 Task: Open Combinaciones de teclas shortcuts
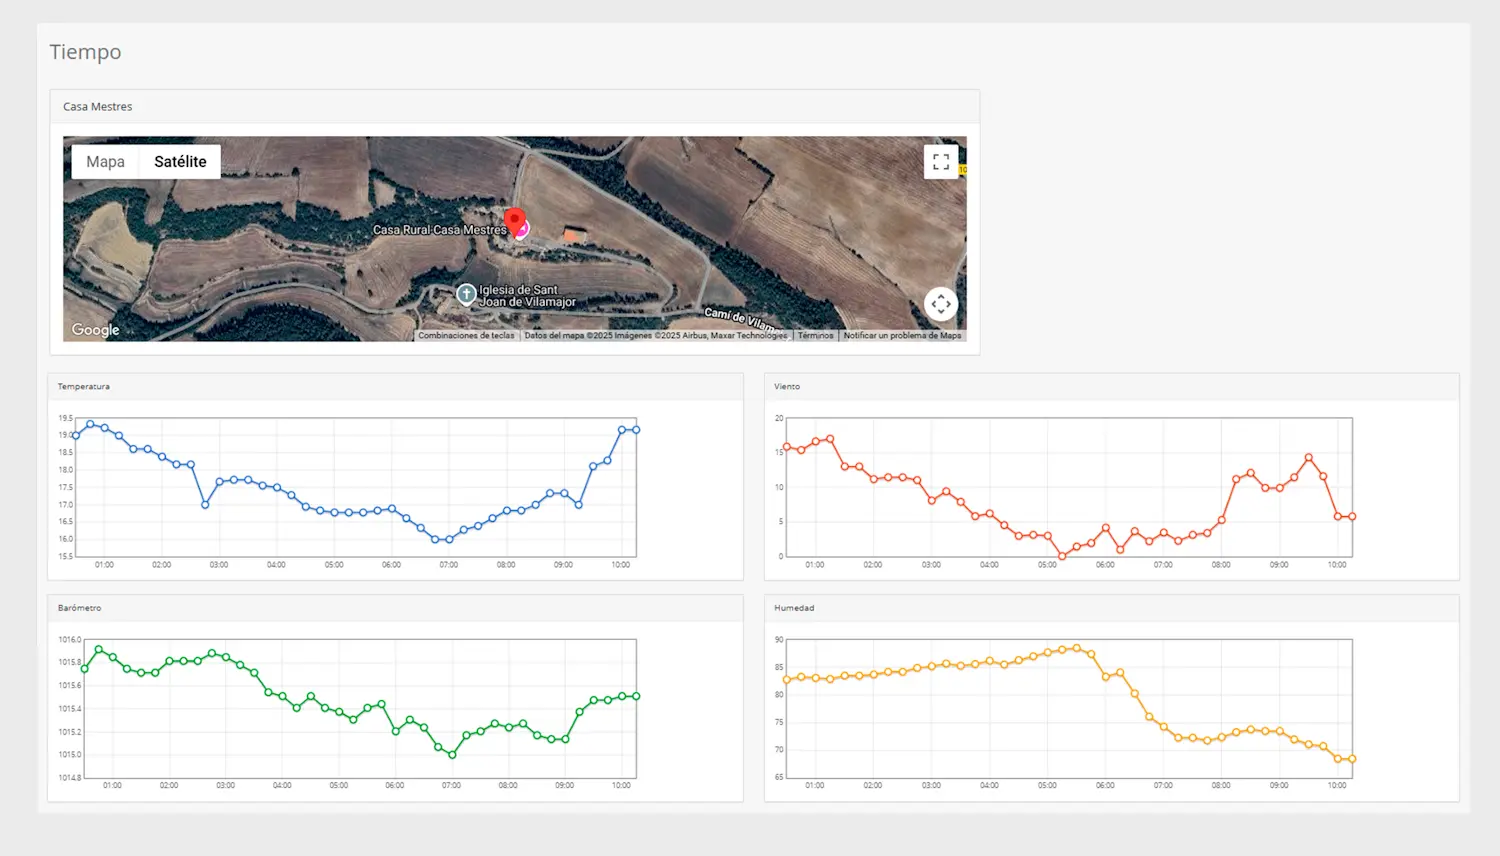pyautogui.click(x=466, y=336)
